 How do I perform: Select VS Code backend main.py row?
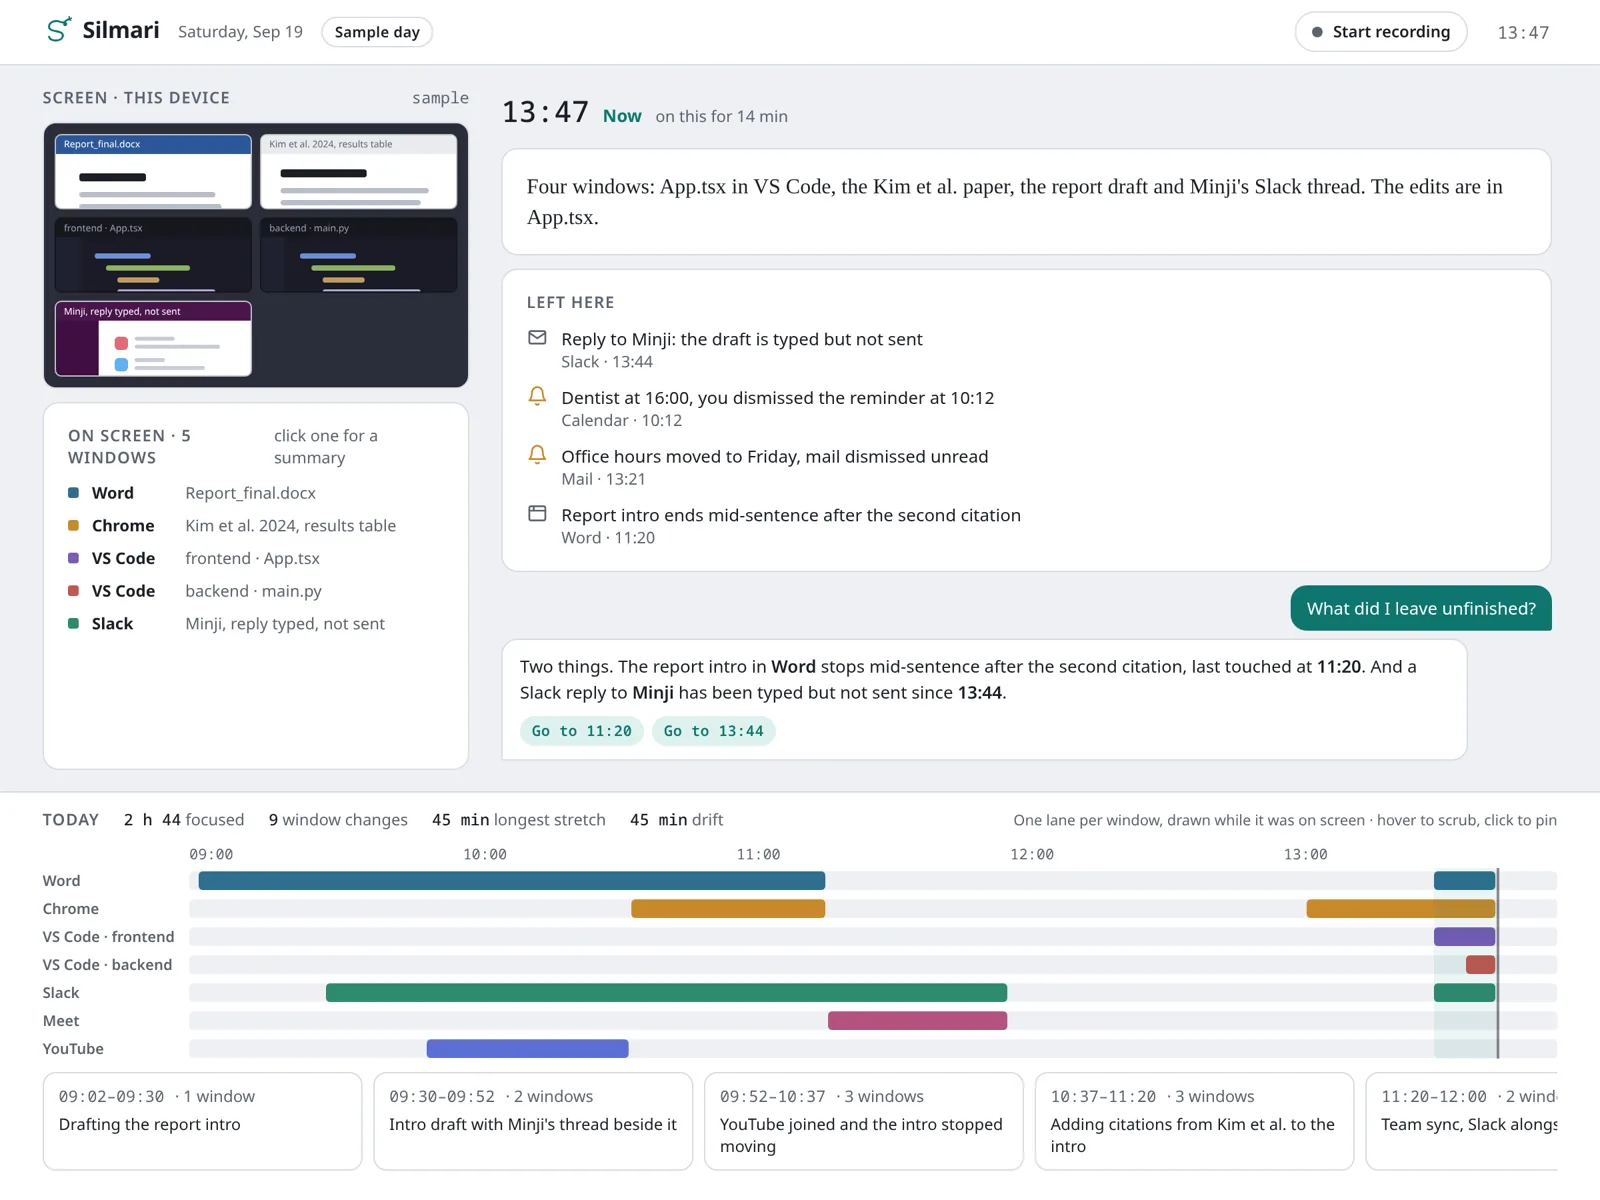coord(256,591)
